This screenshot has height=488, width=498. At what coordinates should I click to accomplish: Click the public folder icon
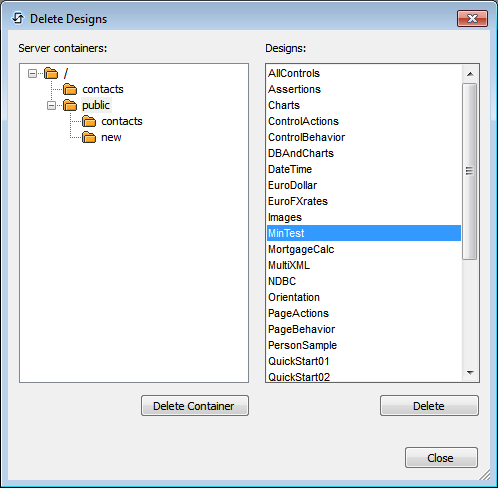[70, 105]
